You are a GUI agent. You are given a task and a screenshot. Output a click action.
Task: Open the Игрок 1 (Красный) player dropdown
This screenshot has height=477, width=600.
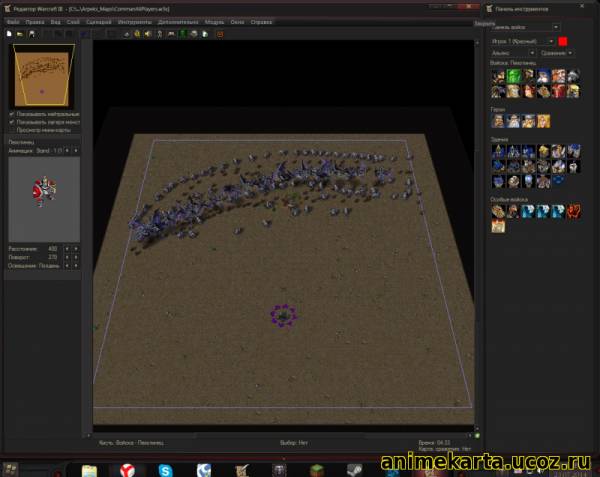coord(522,41)
